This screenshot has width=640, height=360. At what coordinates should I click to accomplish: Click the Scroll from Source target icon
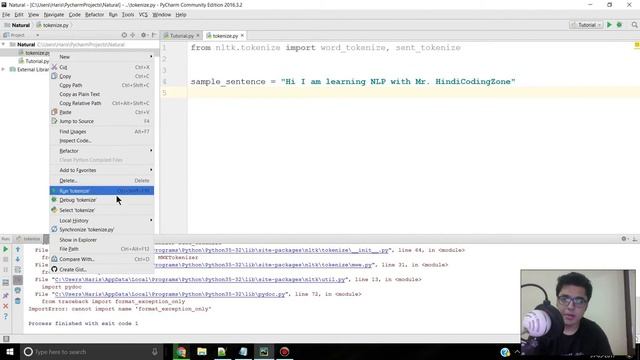click(124, 35)
